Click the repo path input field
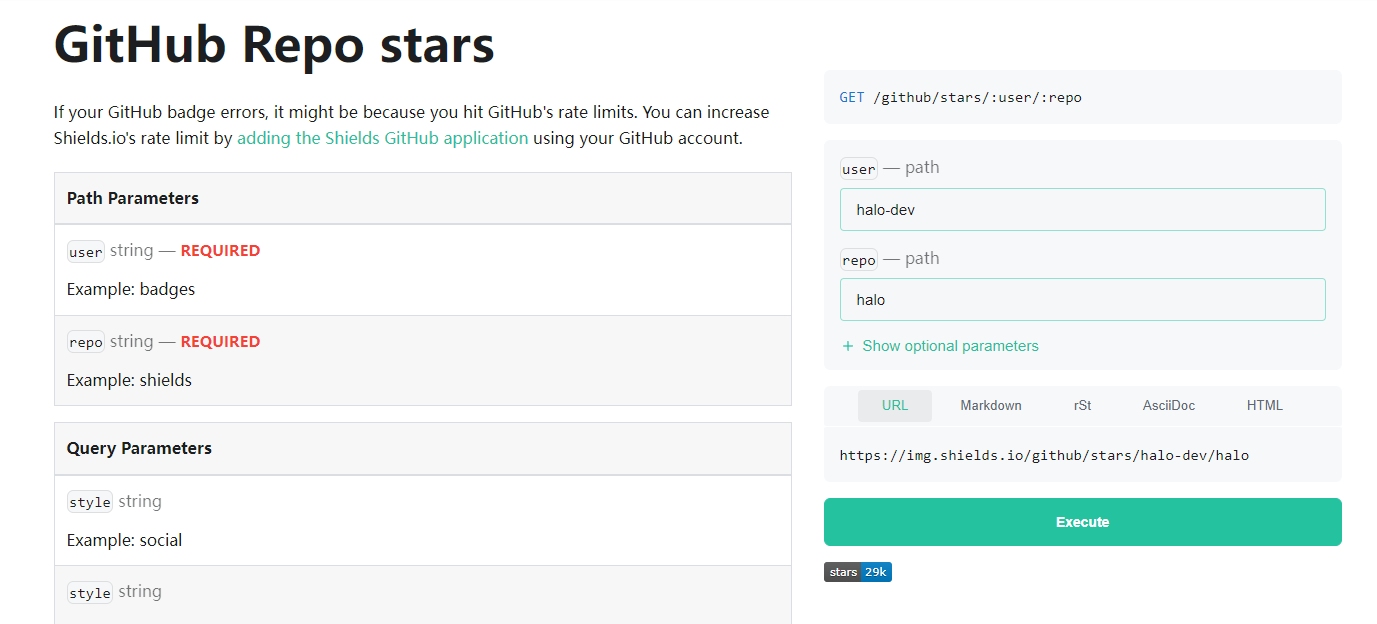Screen dimensions: 1377x624 click(1082, 300)
